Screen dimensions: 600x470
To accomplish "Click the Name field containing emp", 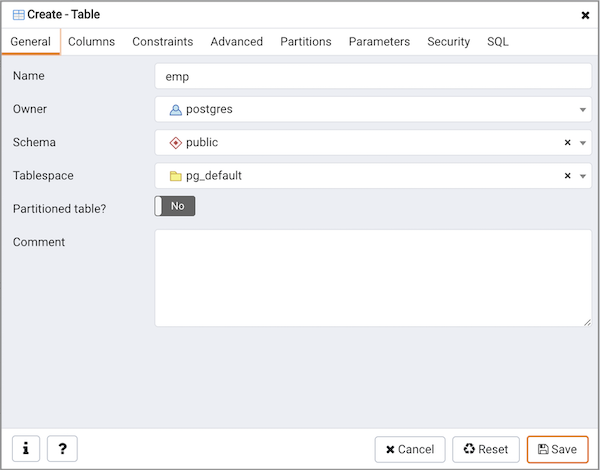I will click(373, 76).
